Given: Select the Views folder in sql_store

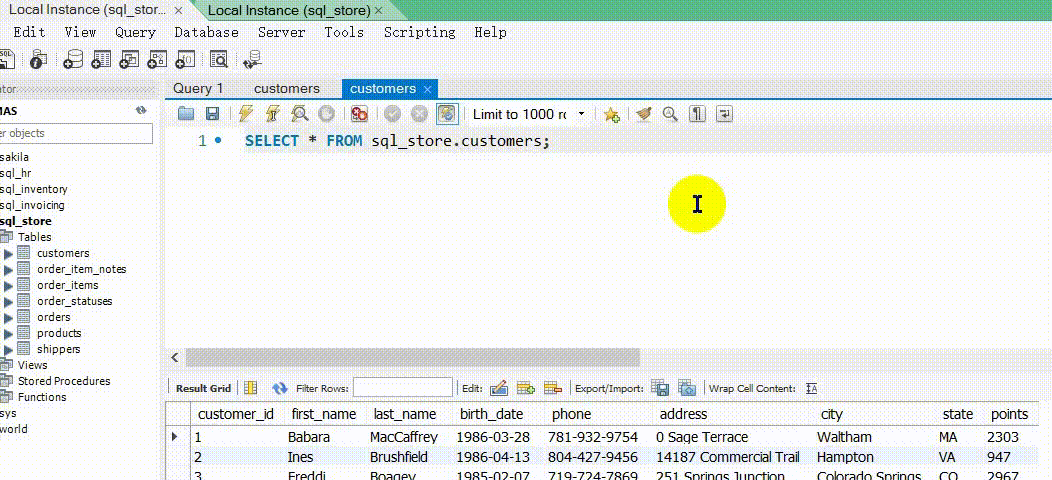Looking at the screenshot, I should coord(32,365).
